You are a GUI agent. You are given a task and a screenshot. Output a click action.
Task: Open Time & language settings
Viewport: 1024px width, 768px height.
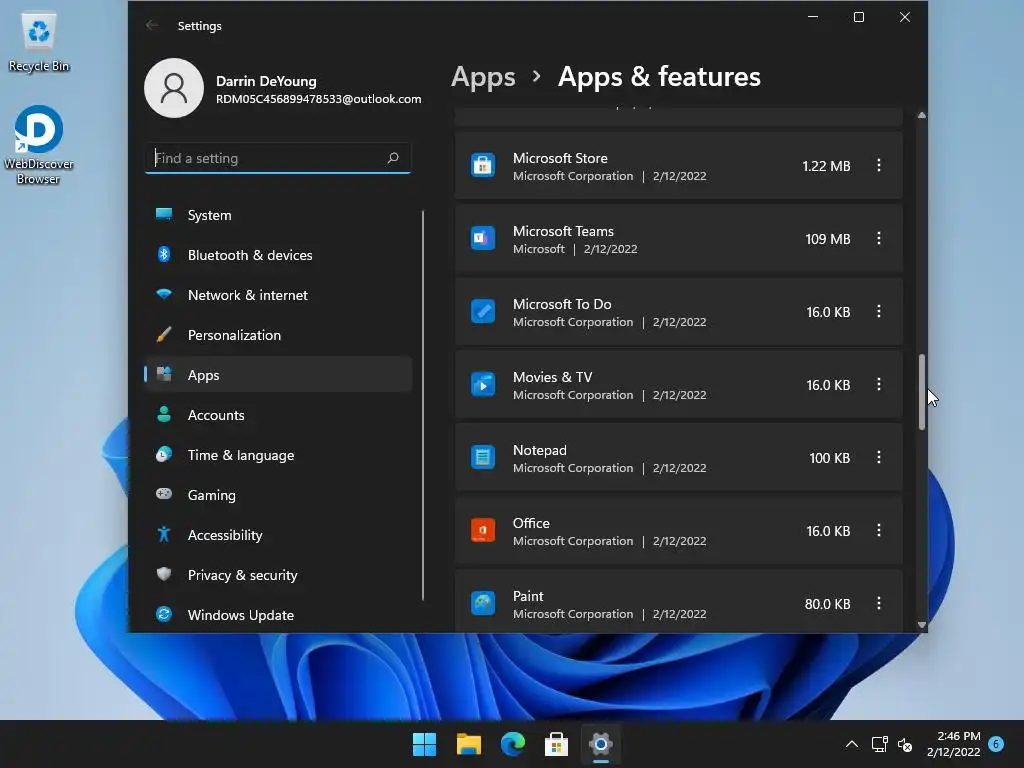278,455
